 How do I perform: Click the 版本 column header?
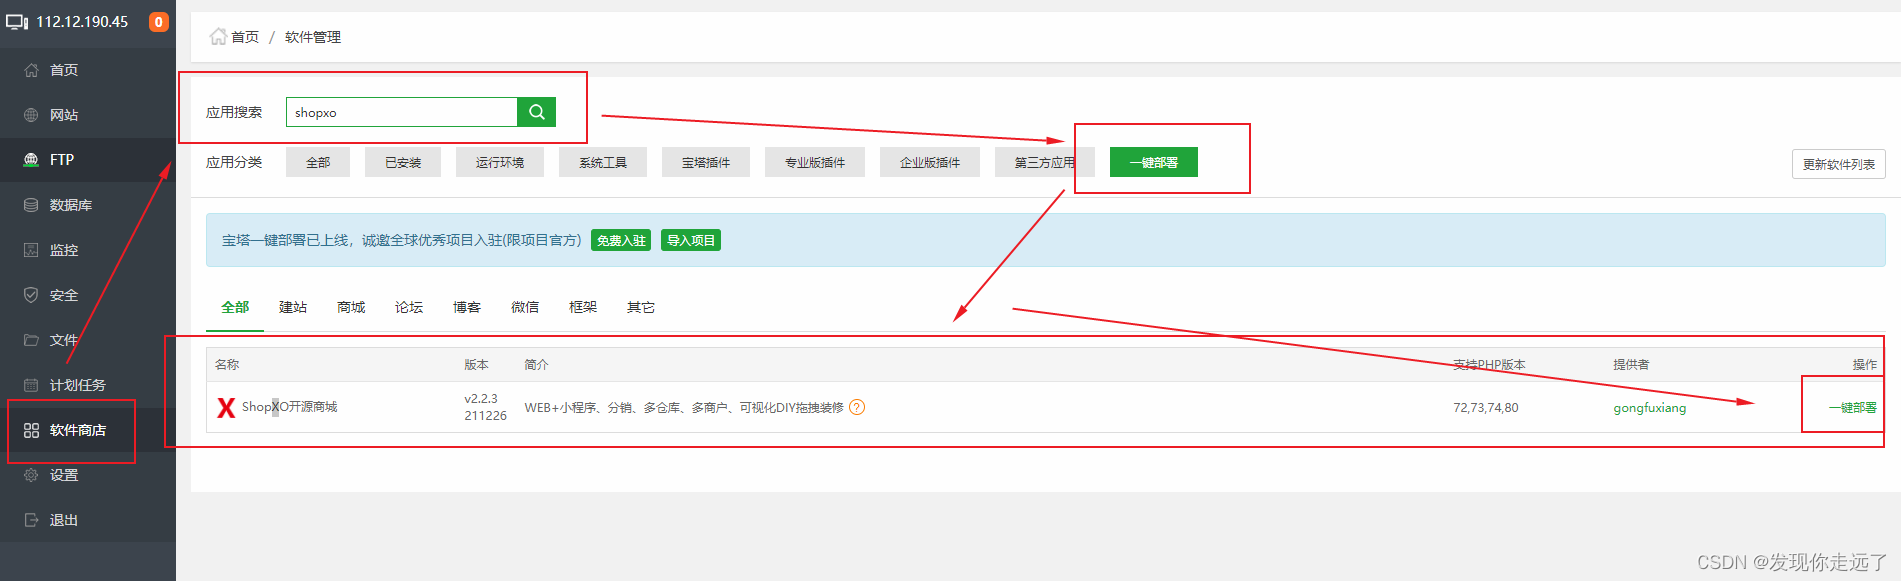(x=476, y=364)
